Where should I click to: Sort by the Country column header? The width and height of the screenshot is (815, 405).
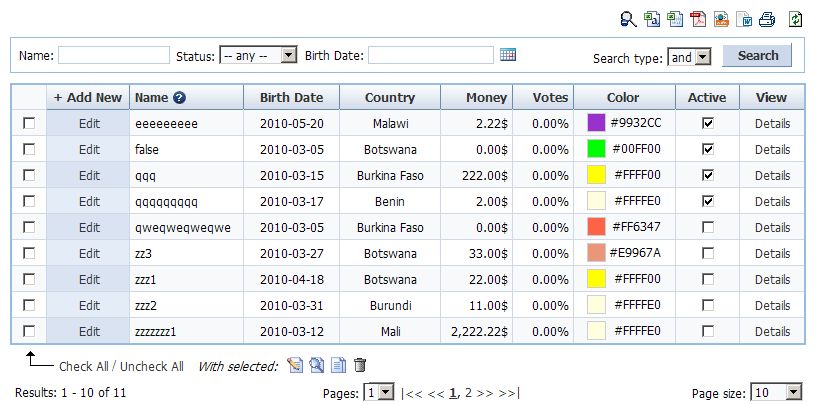pyautogui.click(x=389, y=98)
